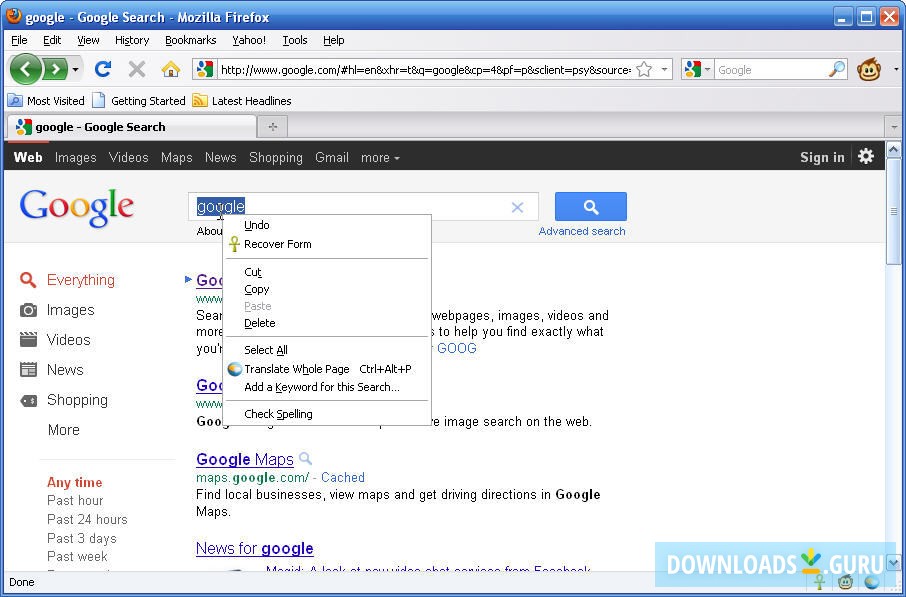Open the back/forward history dropdown arrow
Image resolution: width=906 pixels, height=597 pixels.
75,70
